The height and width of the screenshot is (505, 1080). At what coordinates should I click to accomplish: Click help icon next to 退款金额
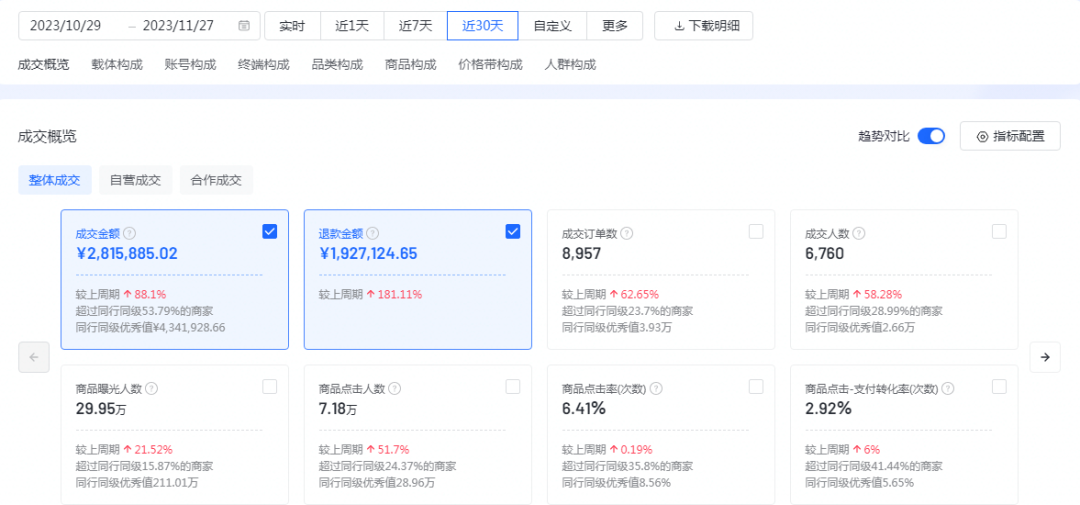[373, 233]
